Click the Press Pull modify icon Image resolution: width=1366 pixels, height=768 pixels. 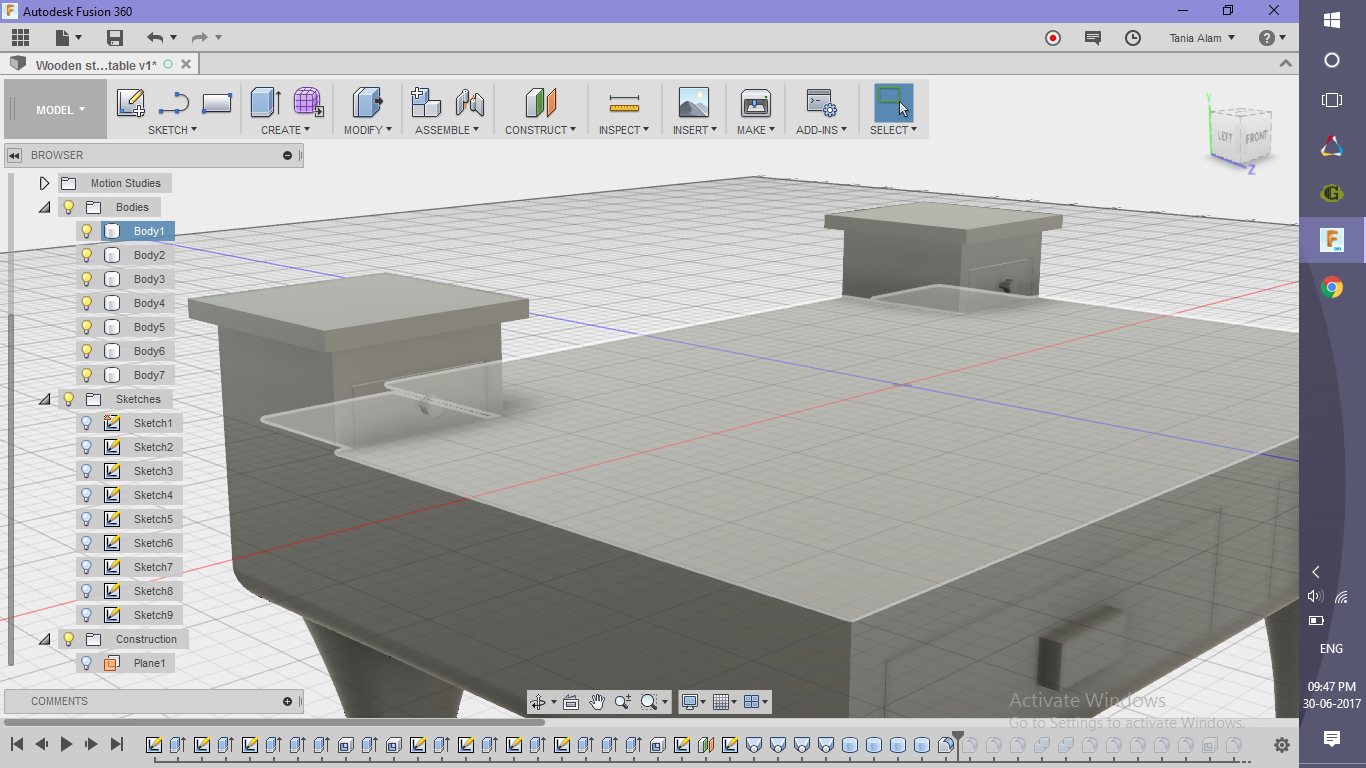tap(368, 102)
